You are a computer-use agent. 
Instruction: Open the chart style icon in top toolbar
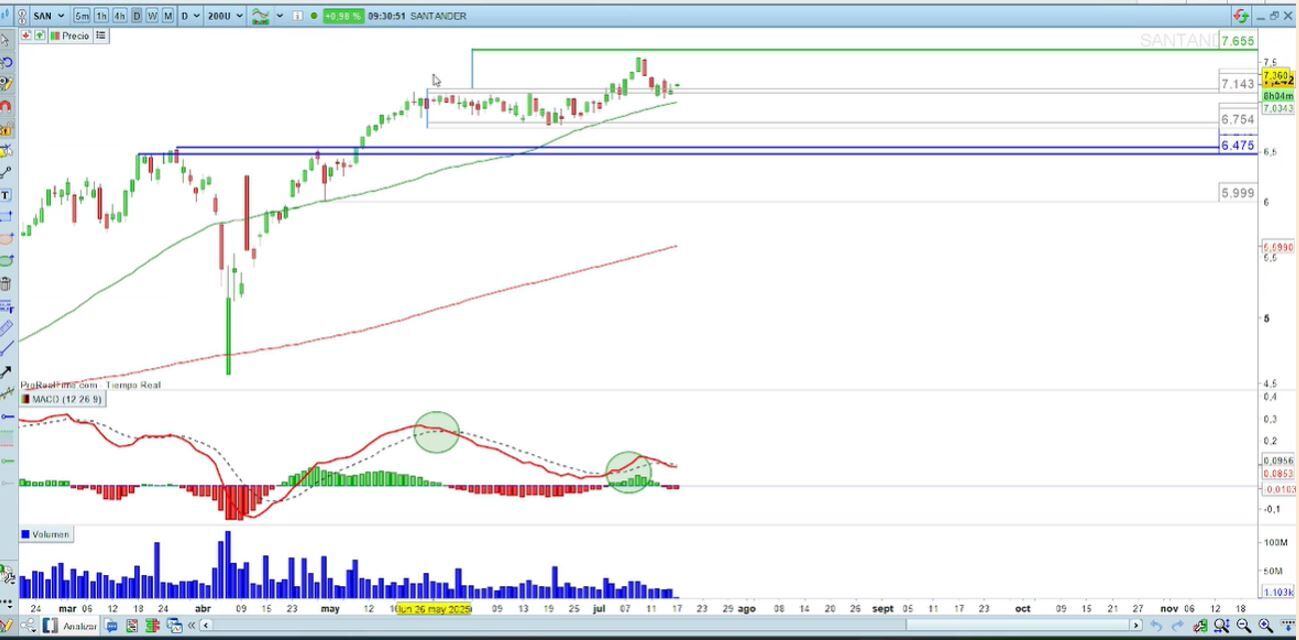tap(260, 16)
